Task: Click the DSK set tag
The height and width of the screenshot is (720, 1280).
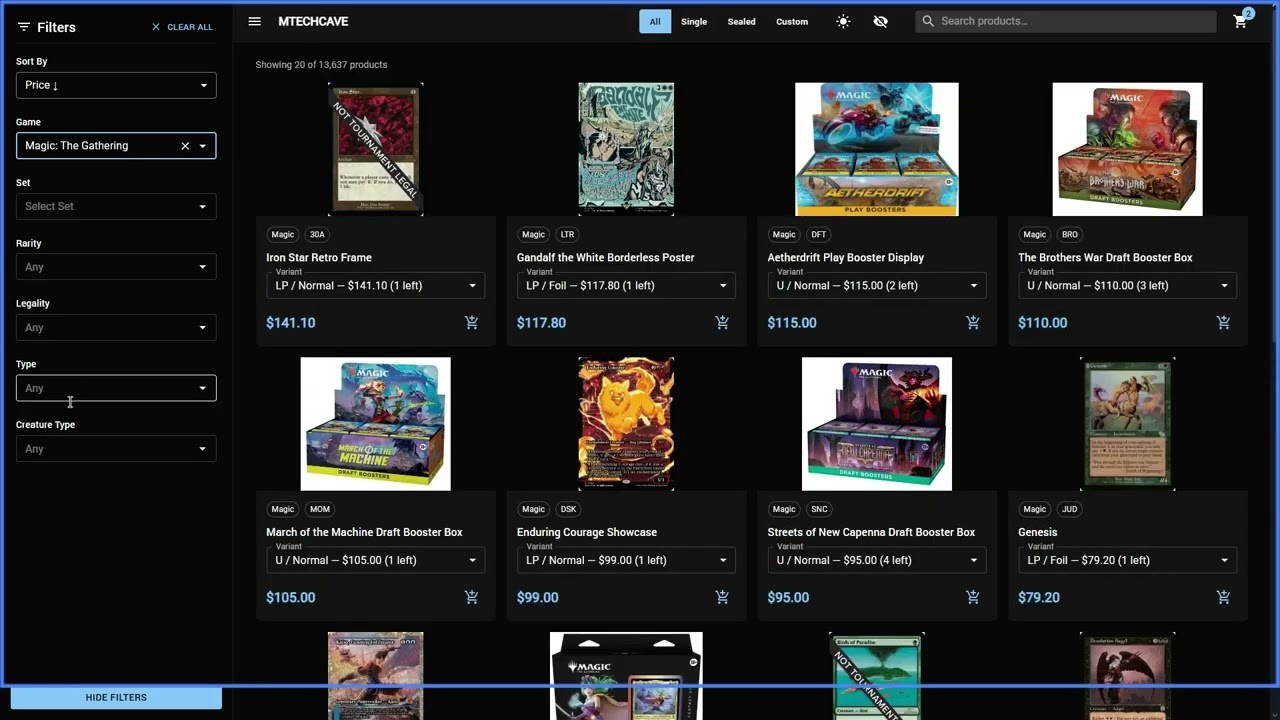Action: [x=569, y=509]
